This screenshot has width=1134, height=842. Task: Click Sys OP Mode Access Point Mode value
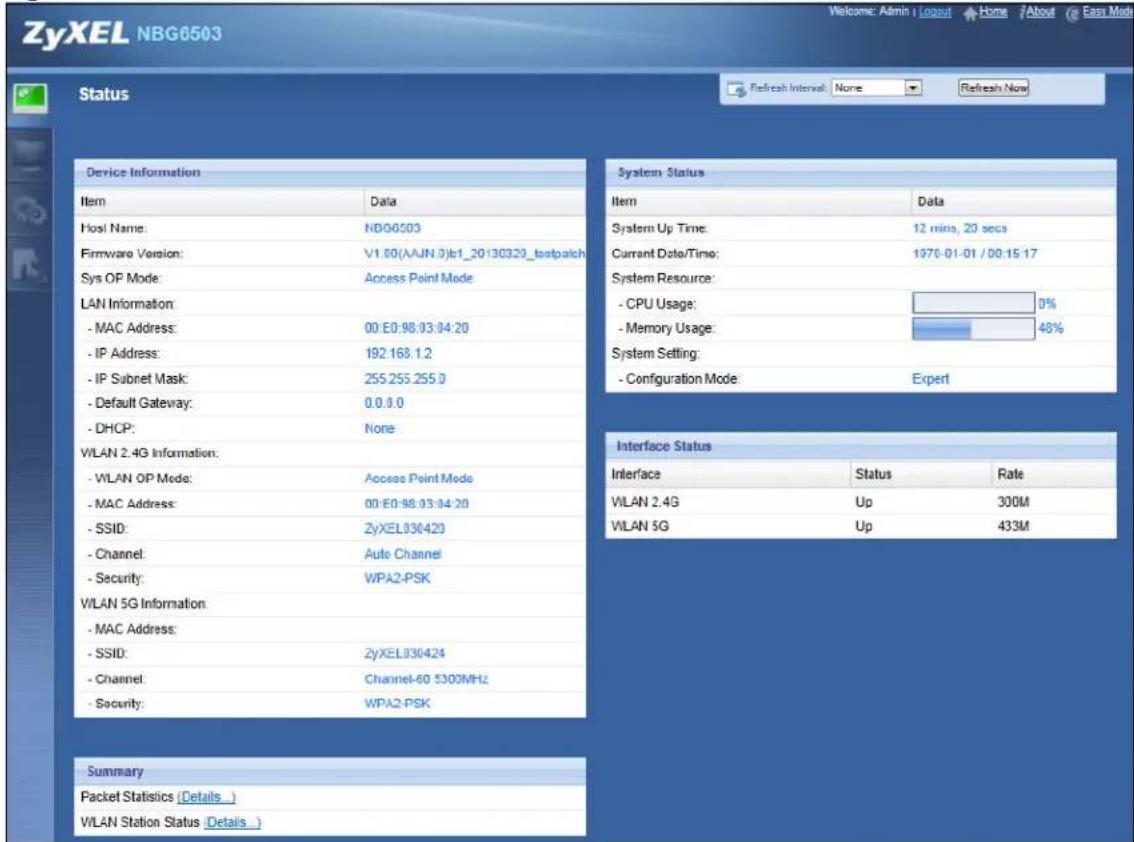coord(419,278)
